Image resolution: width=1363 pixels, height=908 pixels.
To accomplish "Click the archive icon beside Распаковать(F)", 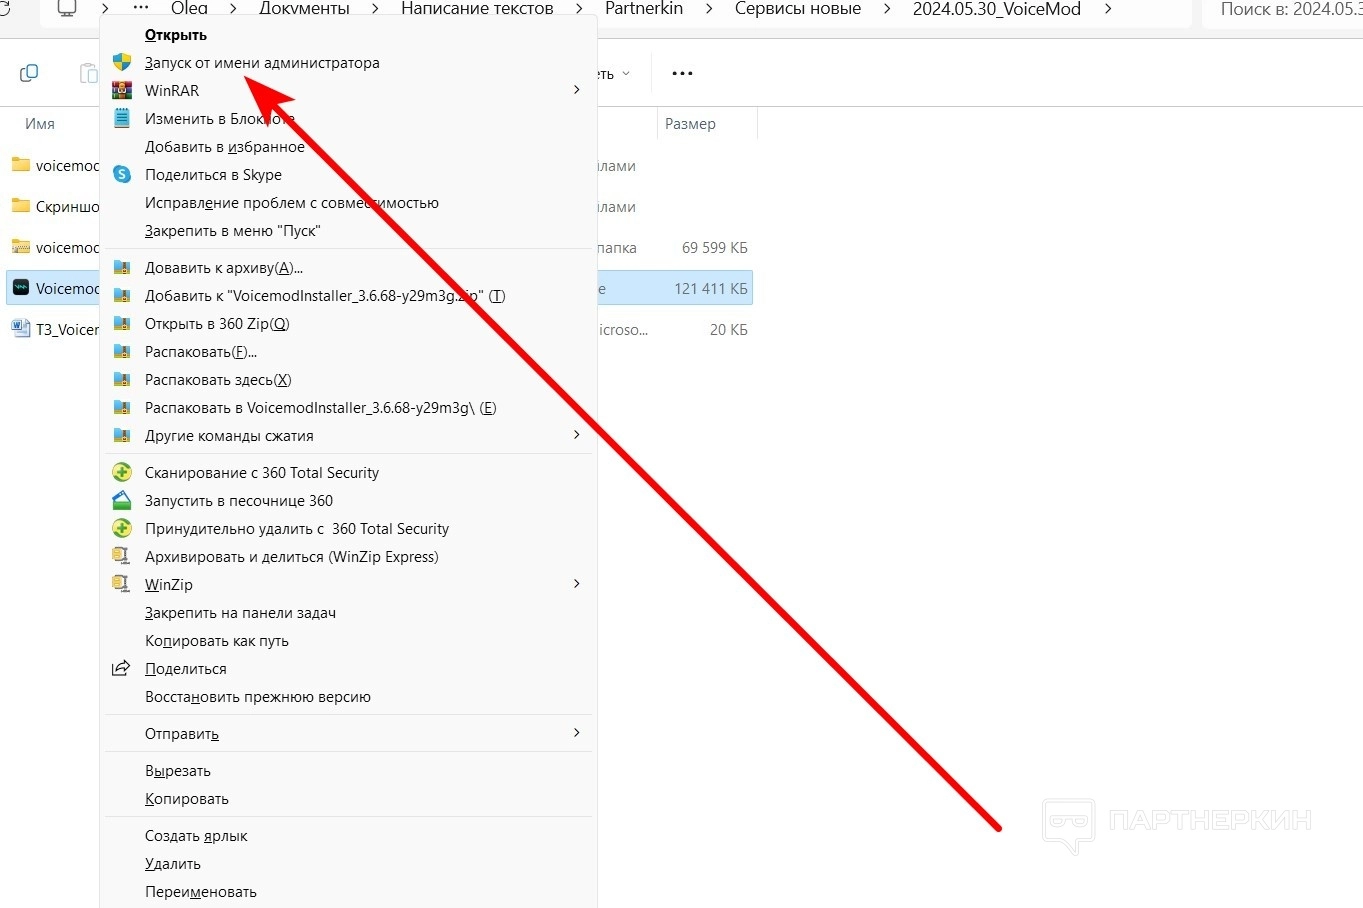I will (122, 351).
